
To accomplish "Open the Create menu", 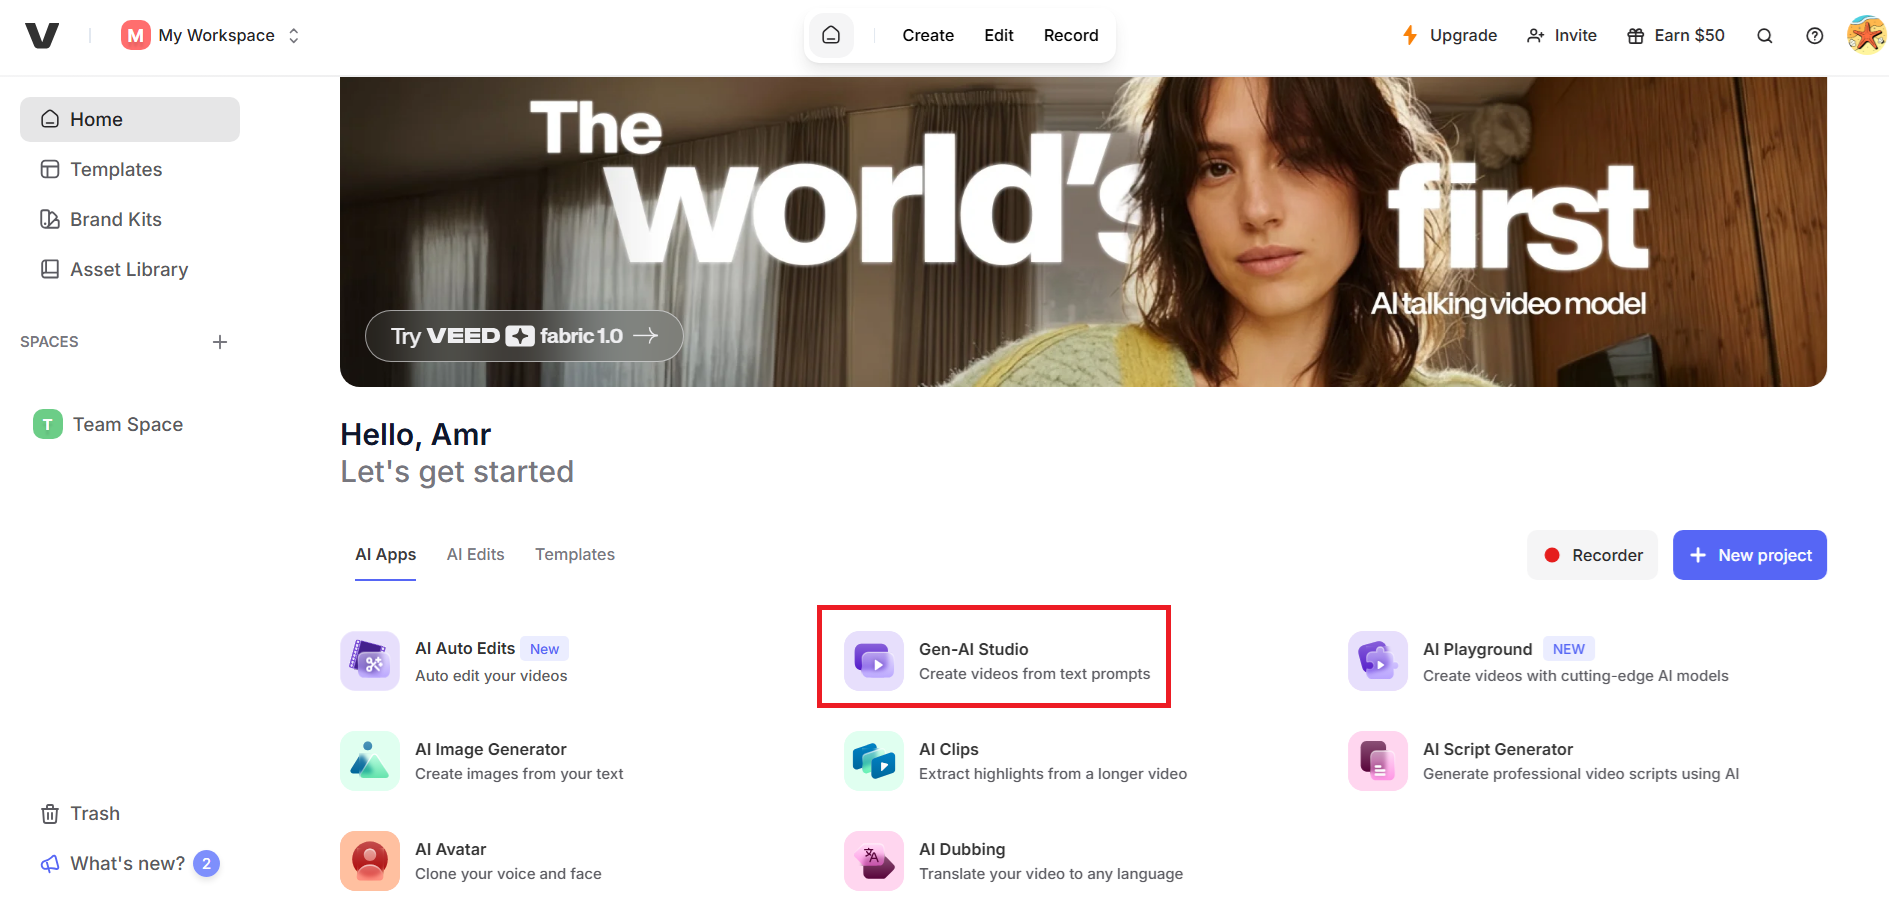I will [928, 36].
